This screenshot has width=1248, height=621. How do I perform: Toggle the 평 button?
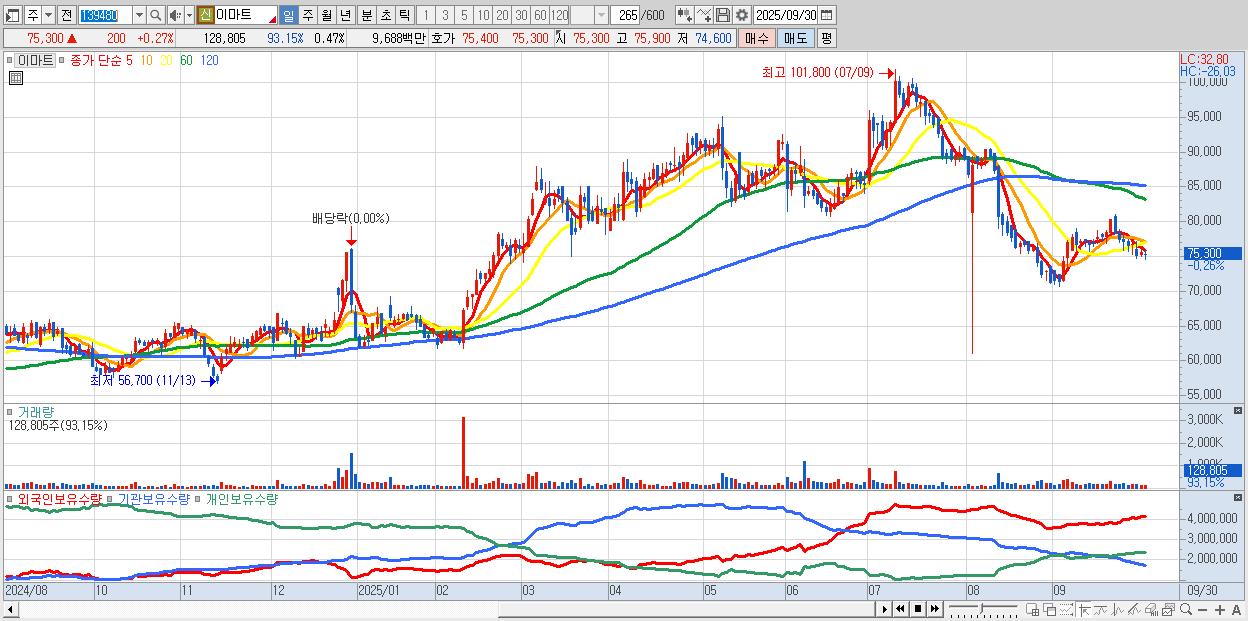(826, 38)
